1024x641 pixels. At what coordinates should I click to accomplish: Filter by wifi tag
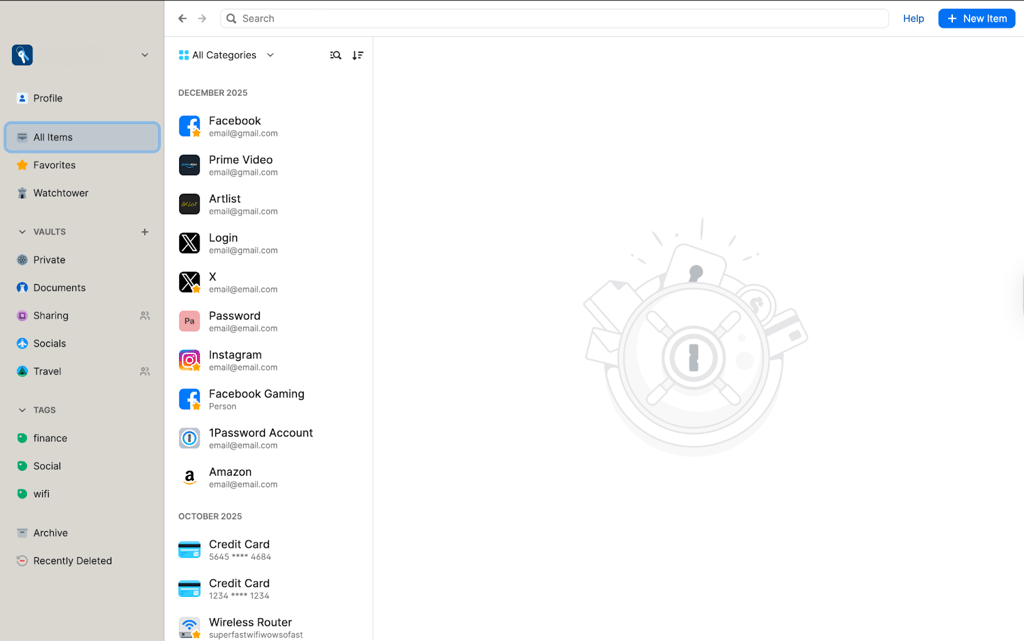82,494
